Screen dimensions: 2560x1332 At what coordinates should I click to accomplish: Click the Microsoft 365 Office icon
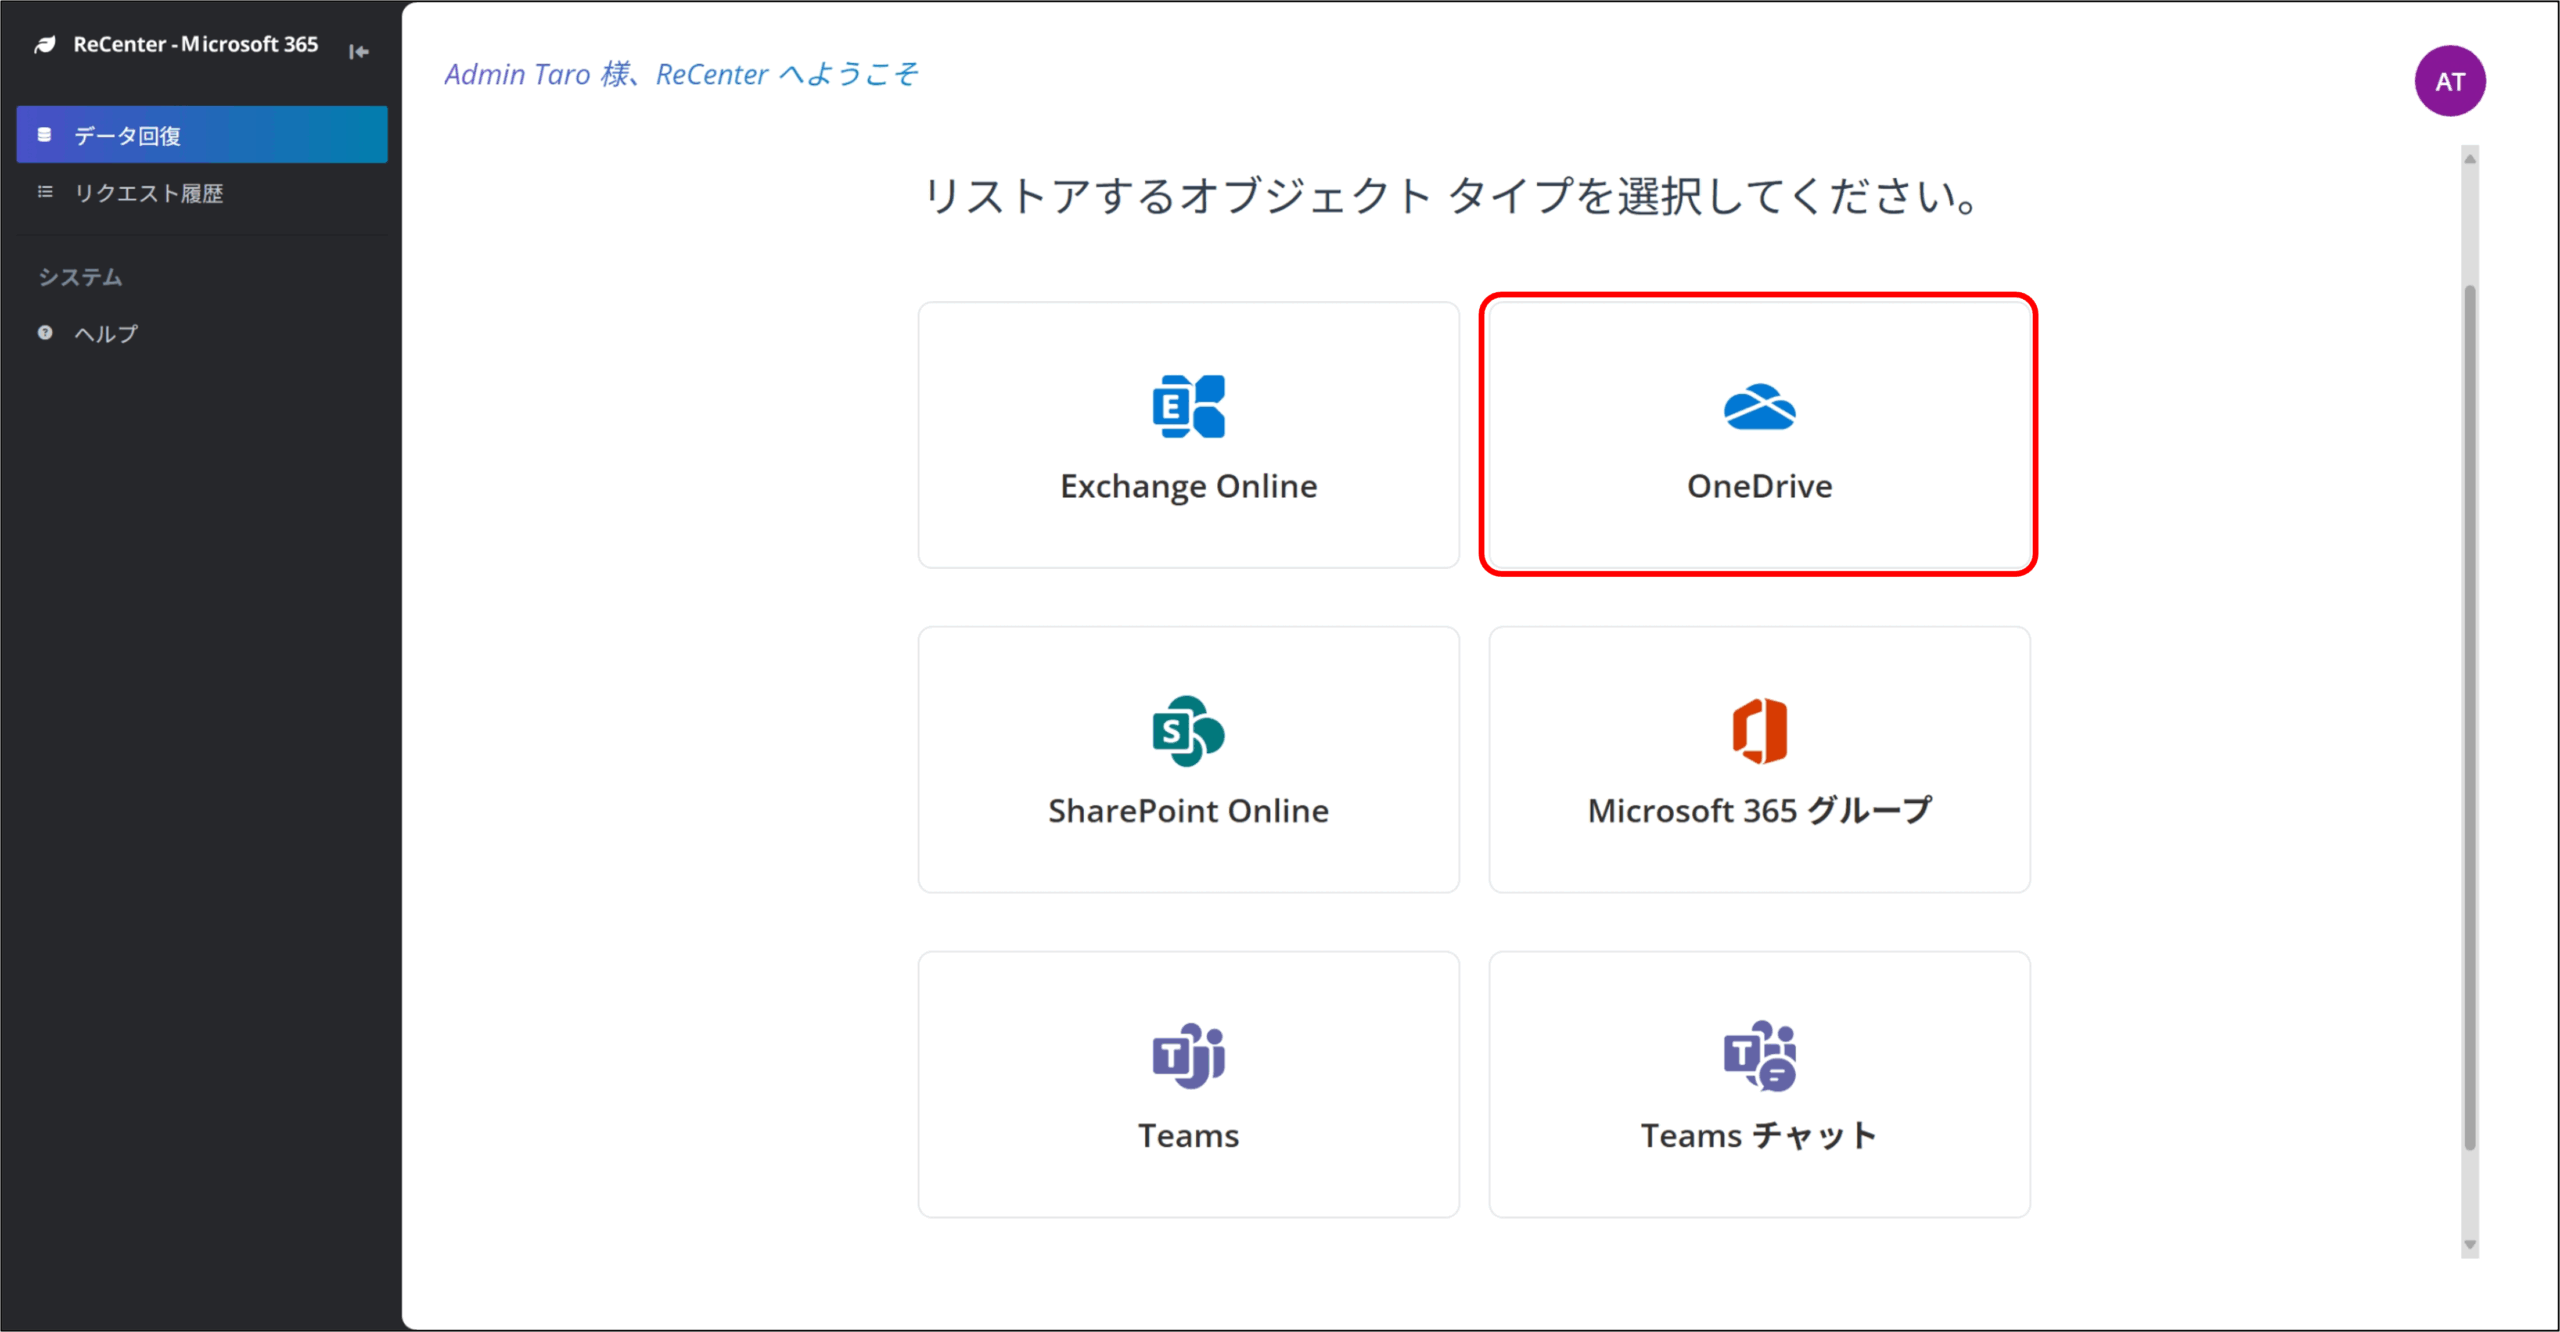click(1759, 731)
